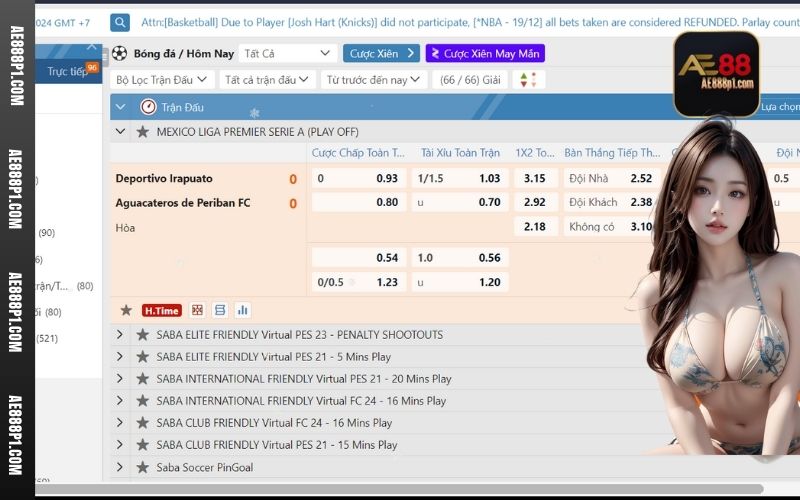Open Tất cả trận đấu dropdown

(x=267, y=80)
